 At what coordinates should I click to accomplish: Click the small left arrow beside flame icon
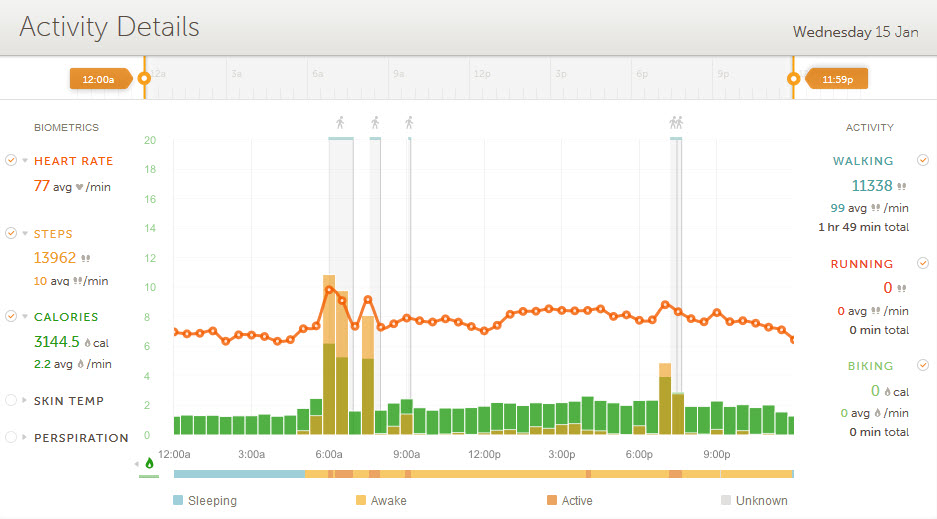pyautogui.click(x=137, y=464)
